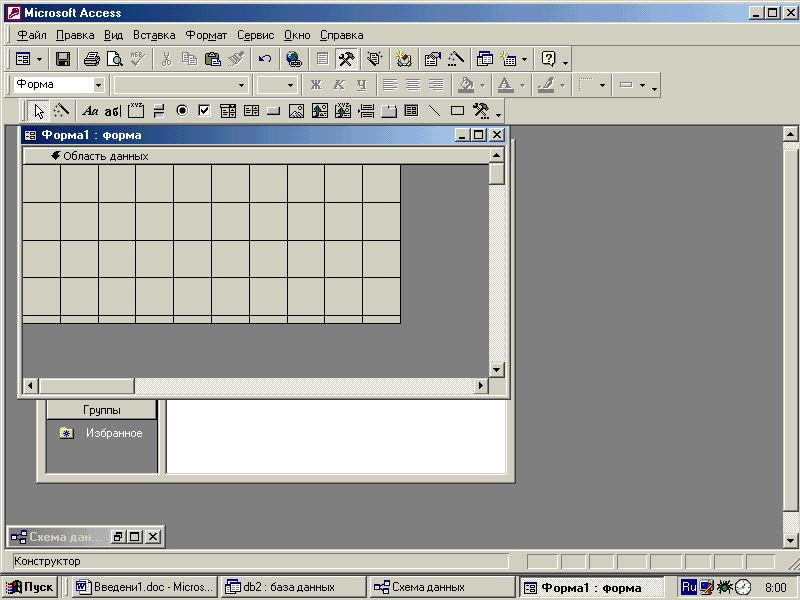Viewport: 800px width, 600px height.
Task: Open the Сервис menu
Action: coord(256,35)
